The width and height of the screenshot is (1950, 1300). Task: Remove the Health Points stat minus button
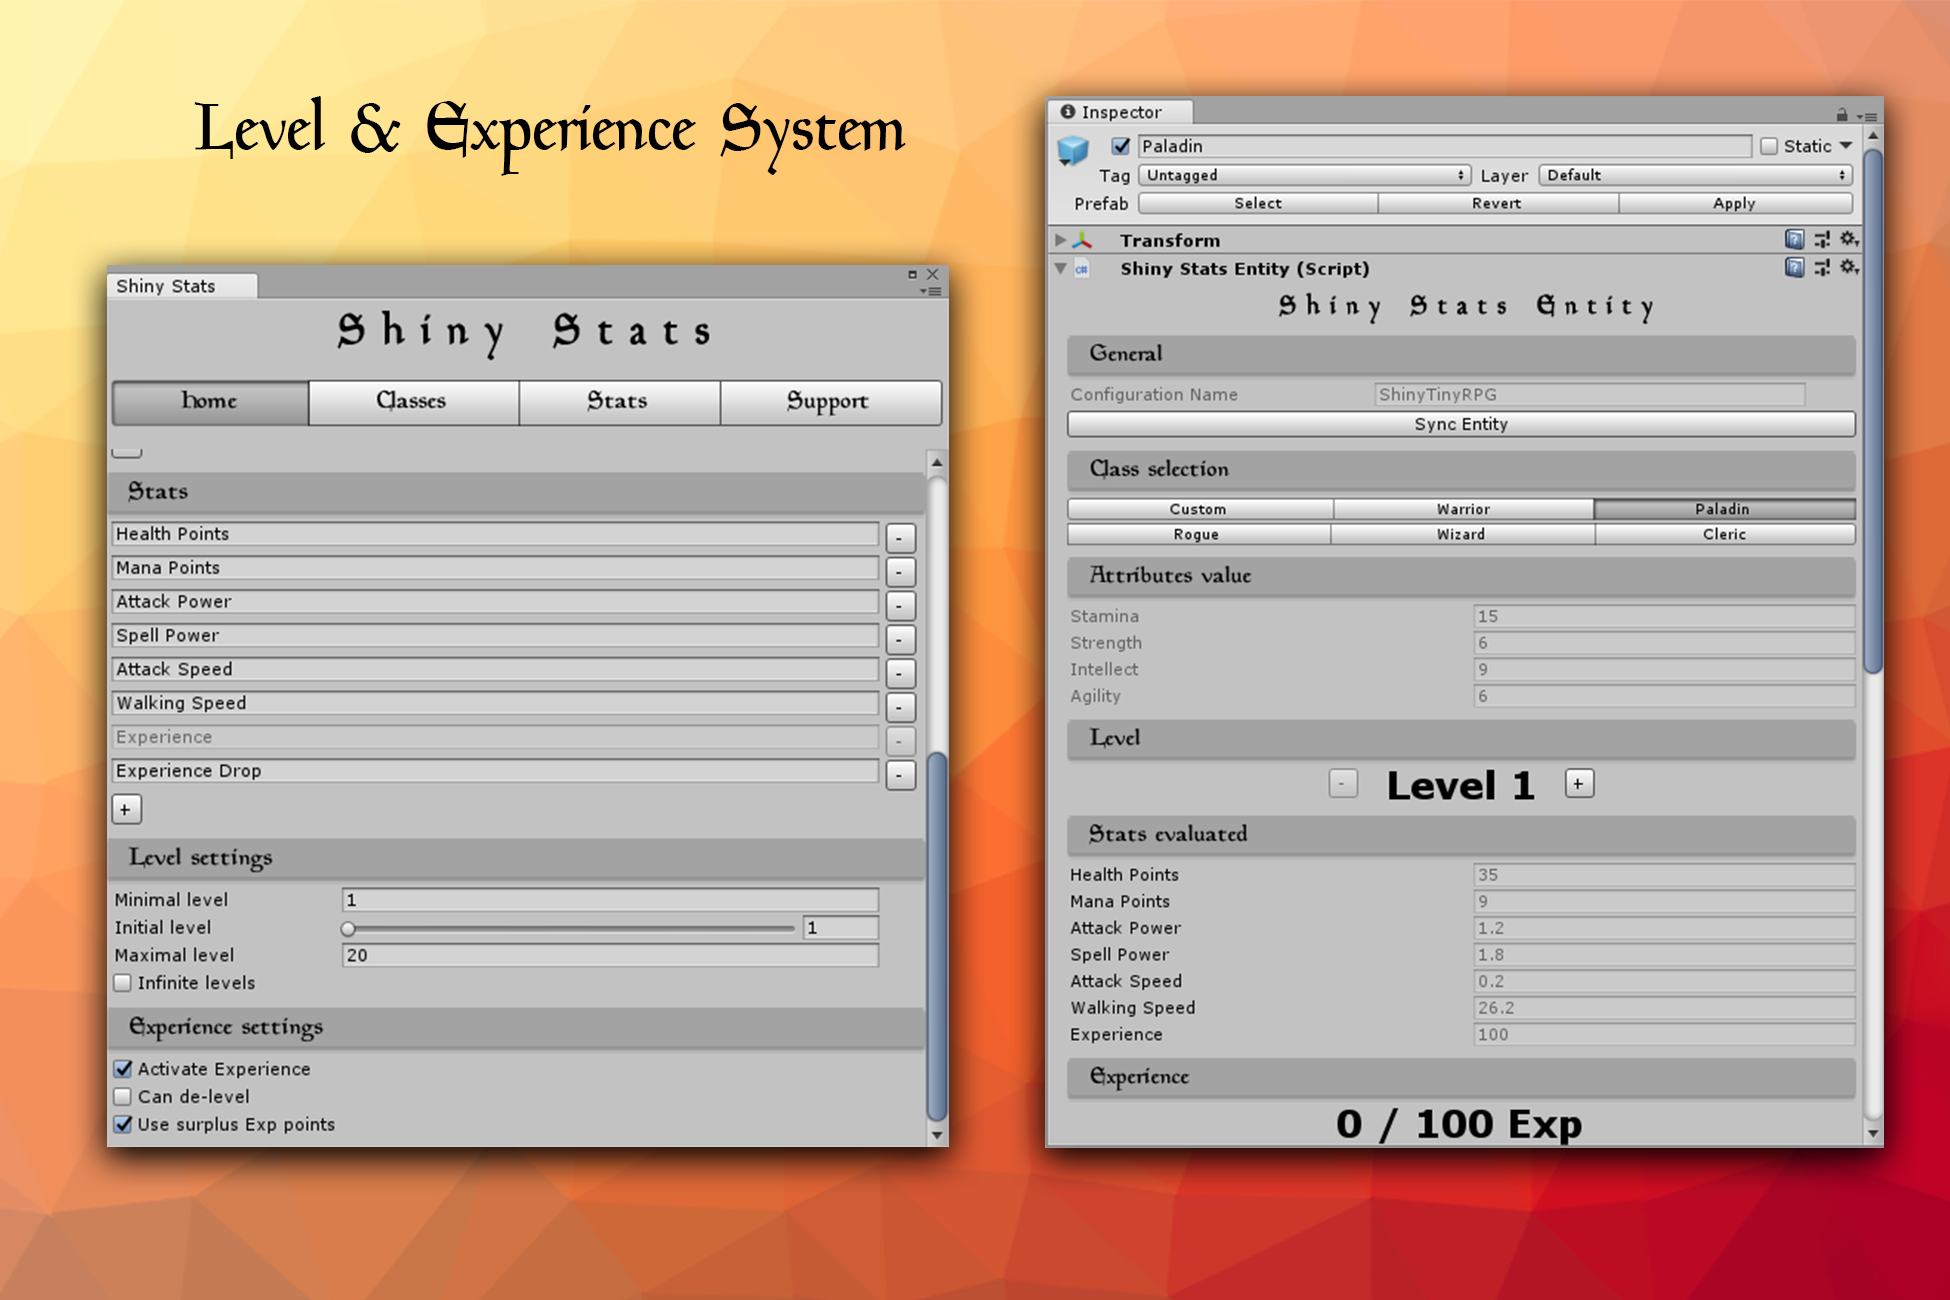point(900,538)
